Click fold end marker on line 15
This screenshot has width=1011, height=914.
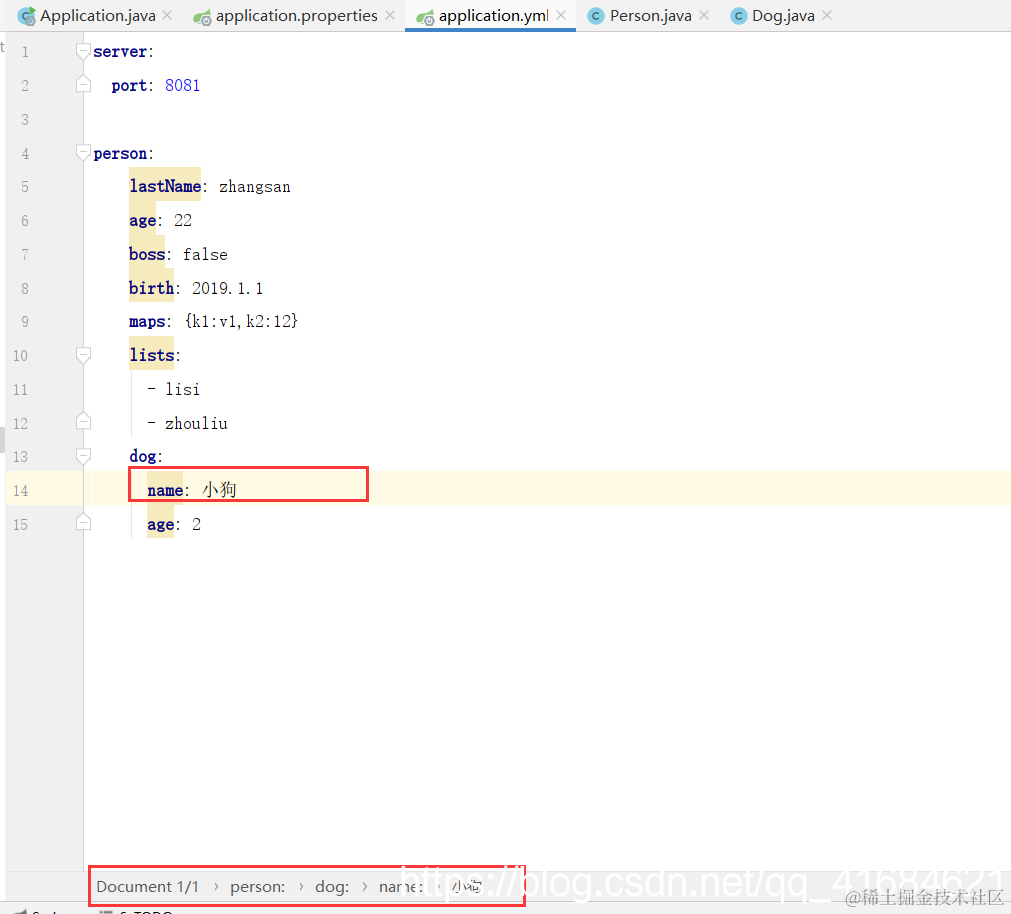point(83,521)
